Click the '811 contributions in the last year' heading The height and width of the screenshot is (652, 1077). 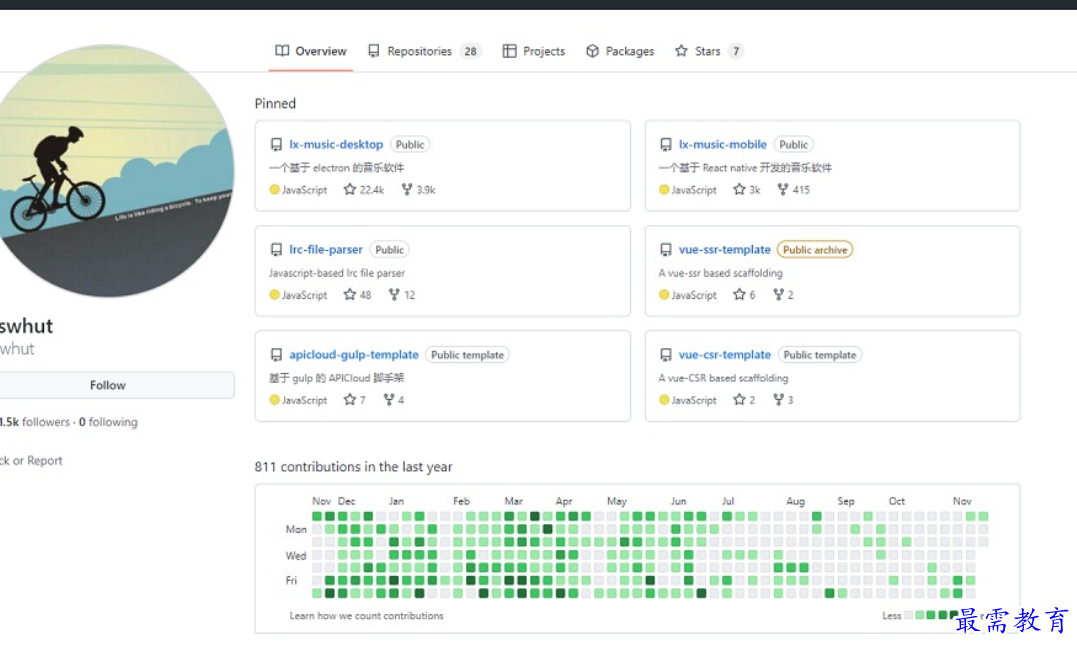coord(353,466)
